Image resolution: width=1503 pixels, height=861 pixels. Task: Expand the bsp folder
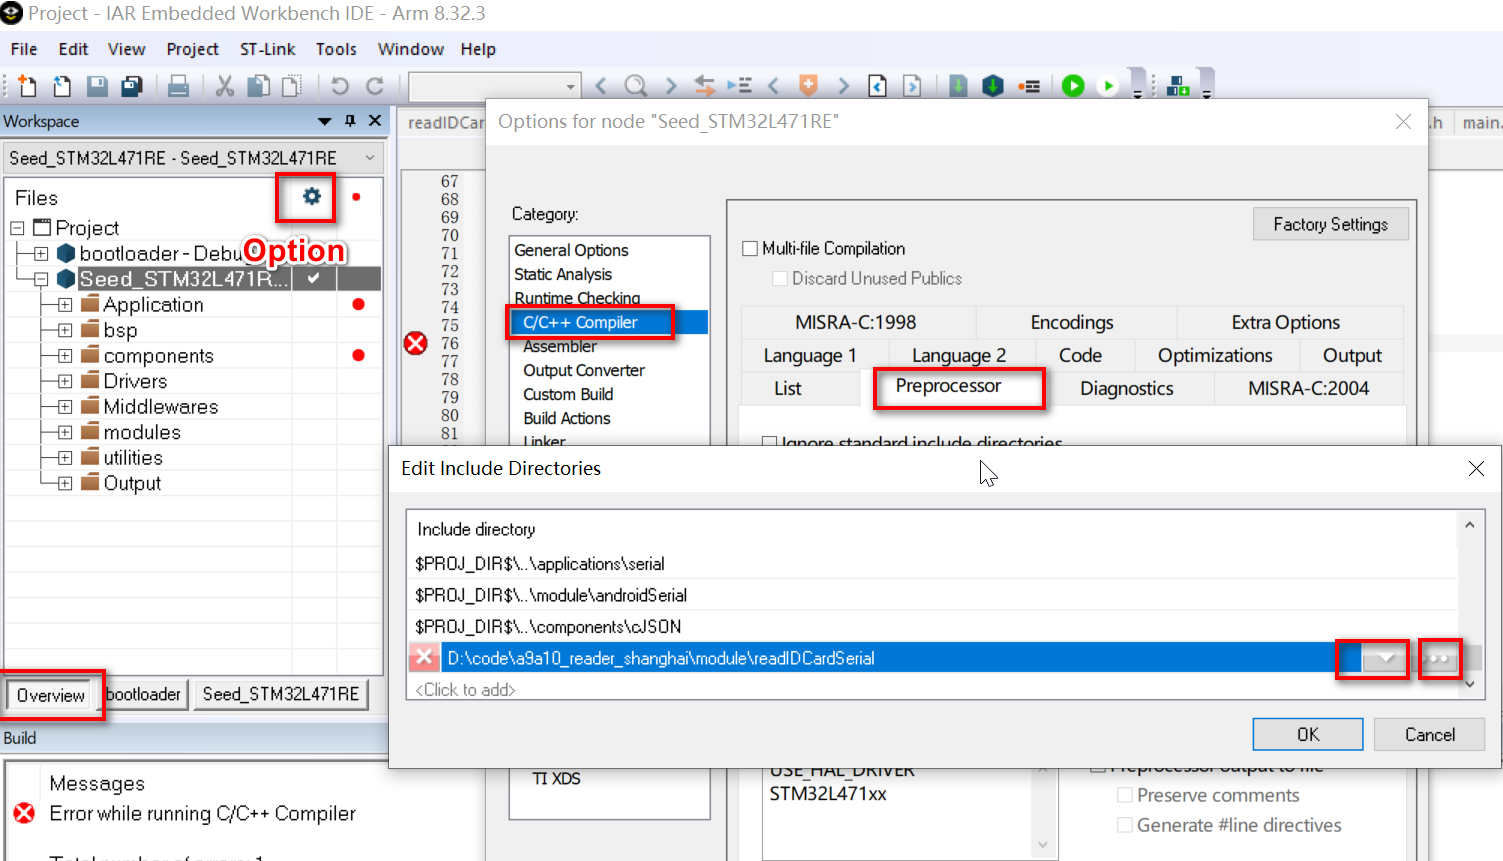coord(65,330)
